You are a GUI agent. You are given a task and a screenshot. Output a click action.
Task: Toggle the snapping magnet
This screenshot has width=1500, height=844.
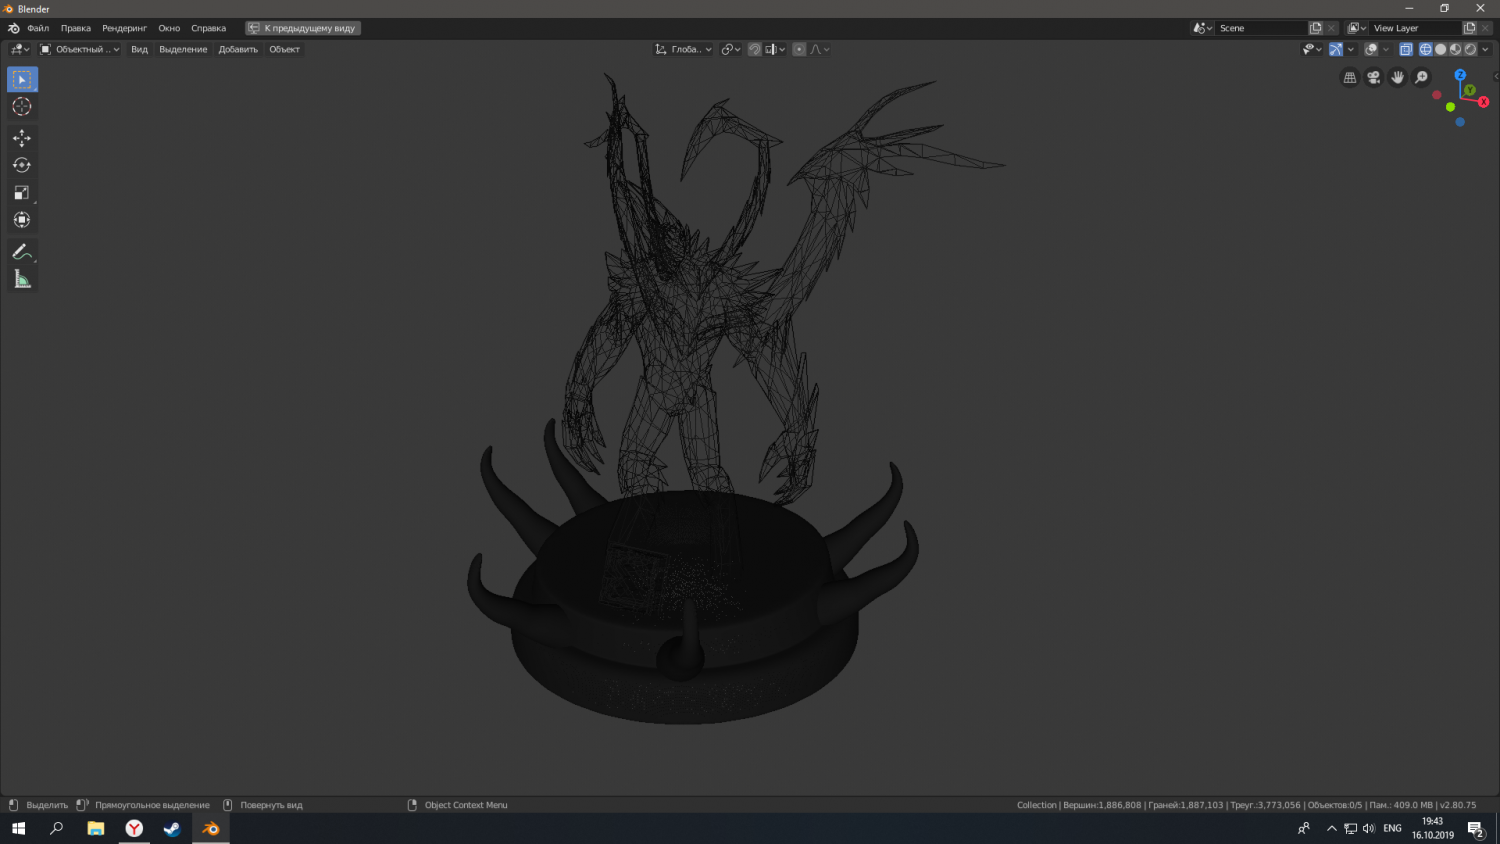click(755, 49)
